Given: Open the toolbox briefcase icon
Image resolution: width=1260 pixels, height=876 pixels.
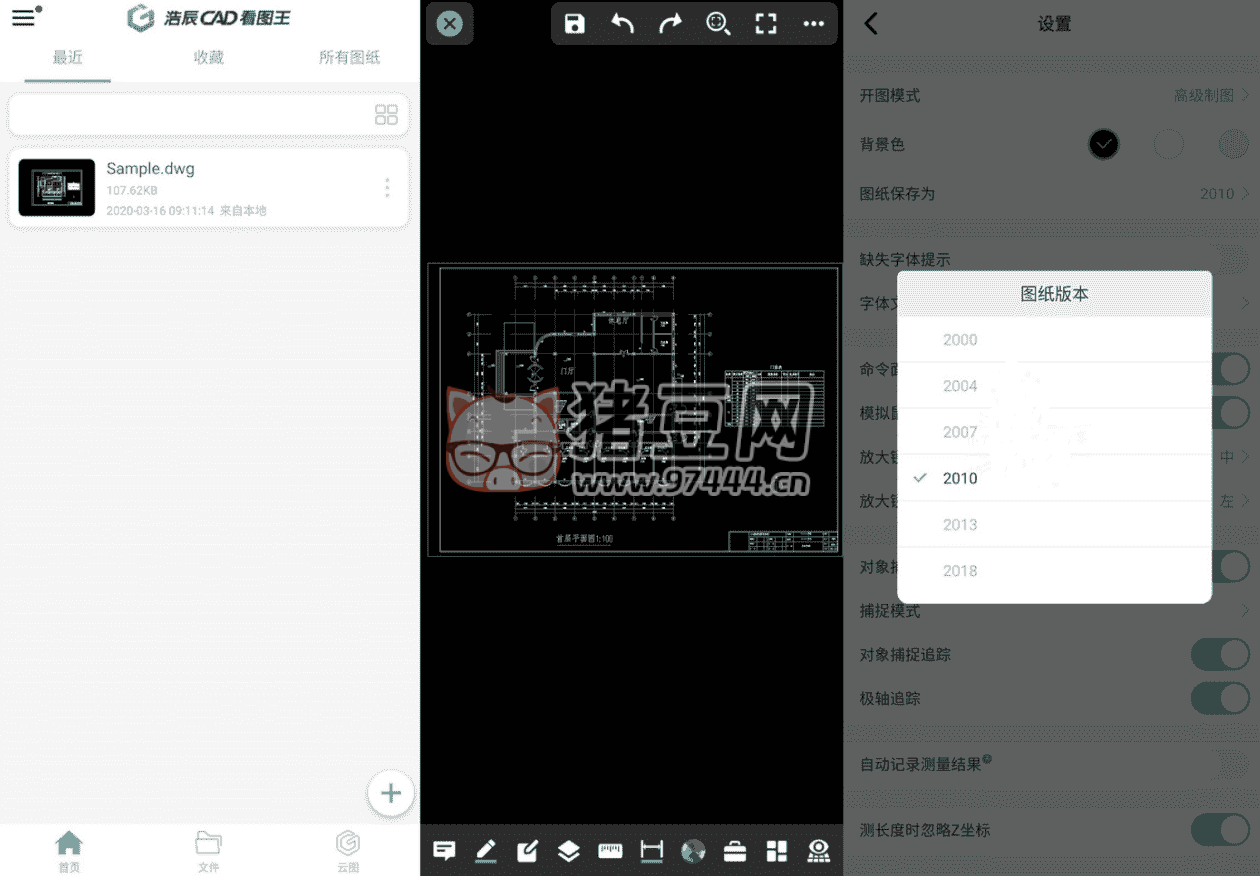Looking at the screenshot, I should click(735, 851).
